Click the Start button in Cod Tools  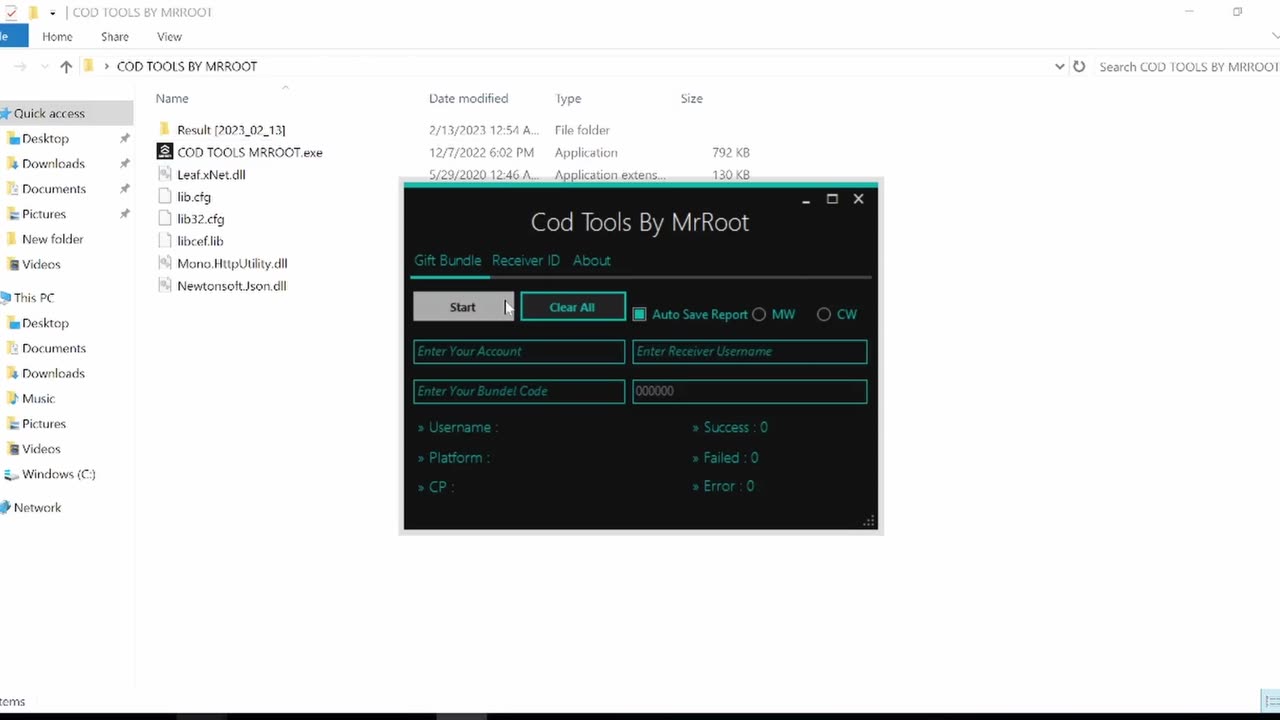[463, 307]
